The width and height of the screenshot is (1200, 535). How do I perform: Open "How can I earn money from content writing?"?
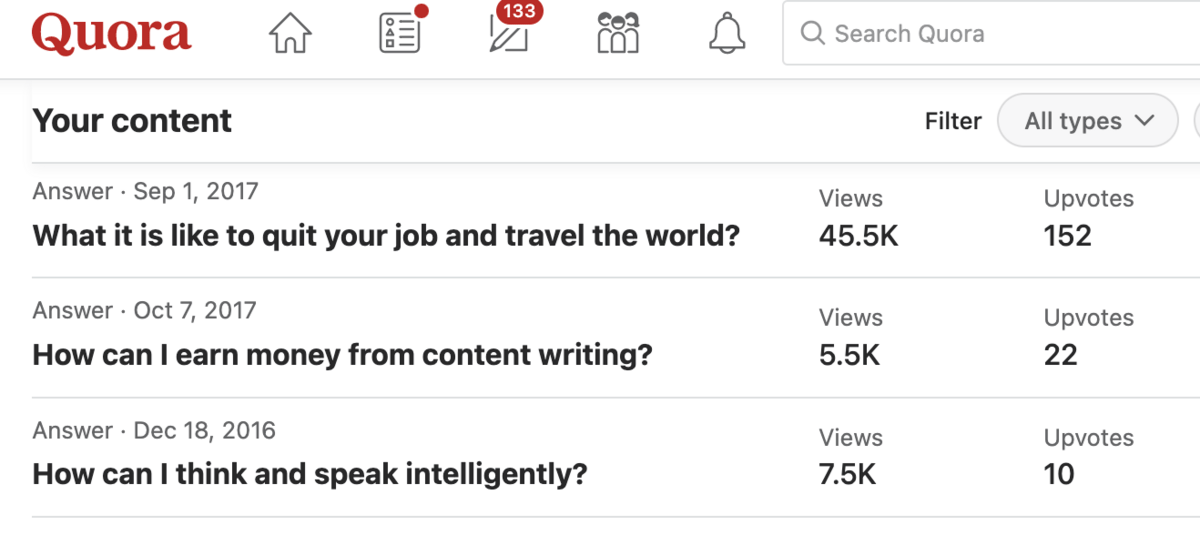point(342,355)
